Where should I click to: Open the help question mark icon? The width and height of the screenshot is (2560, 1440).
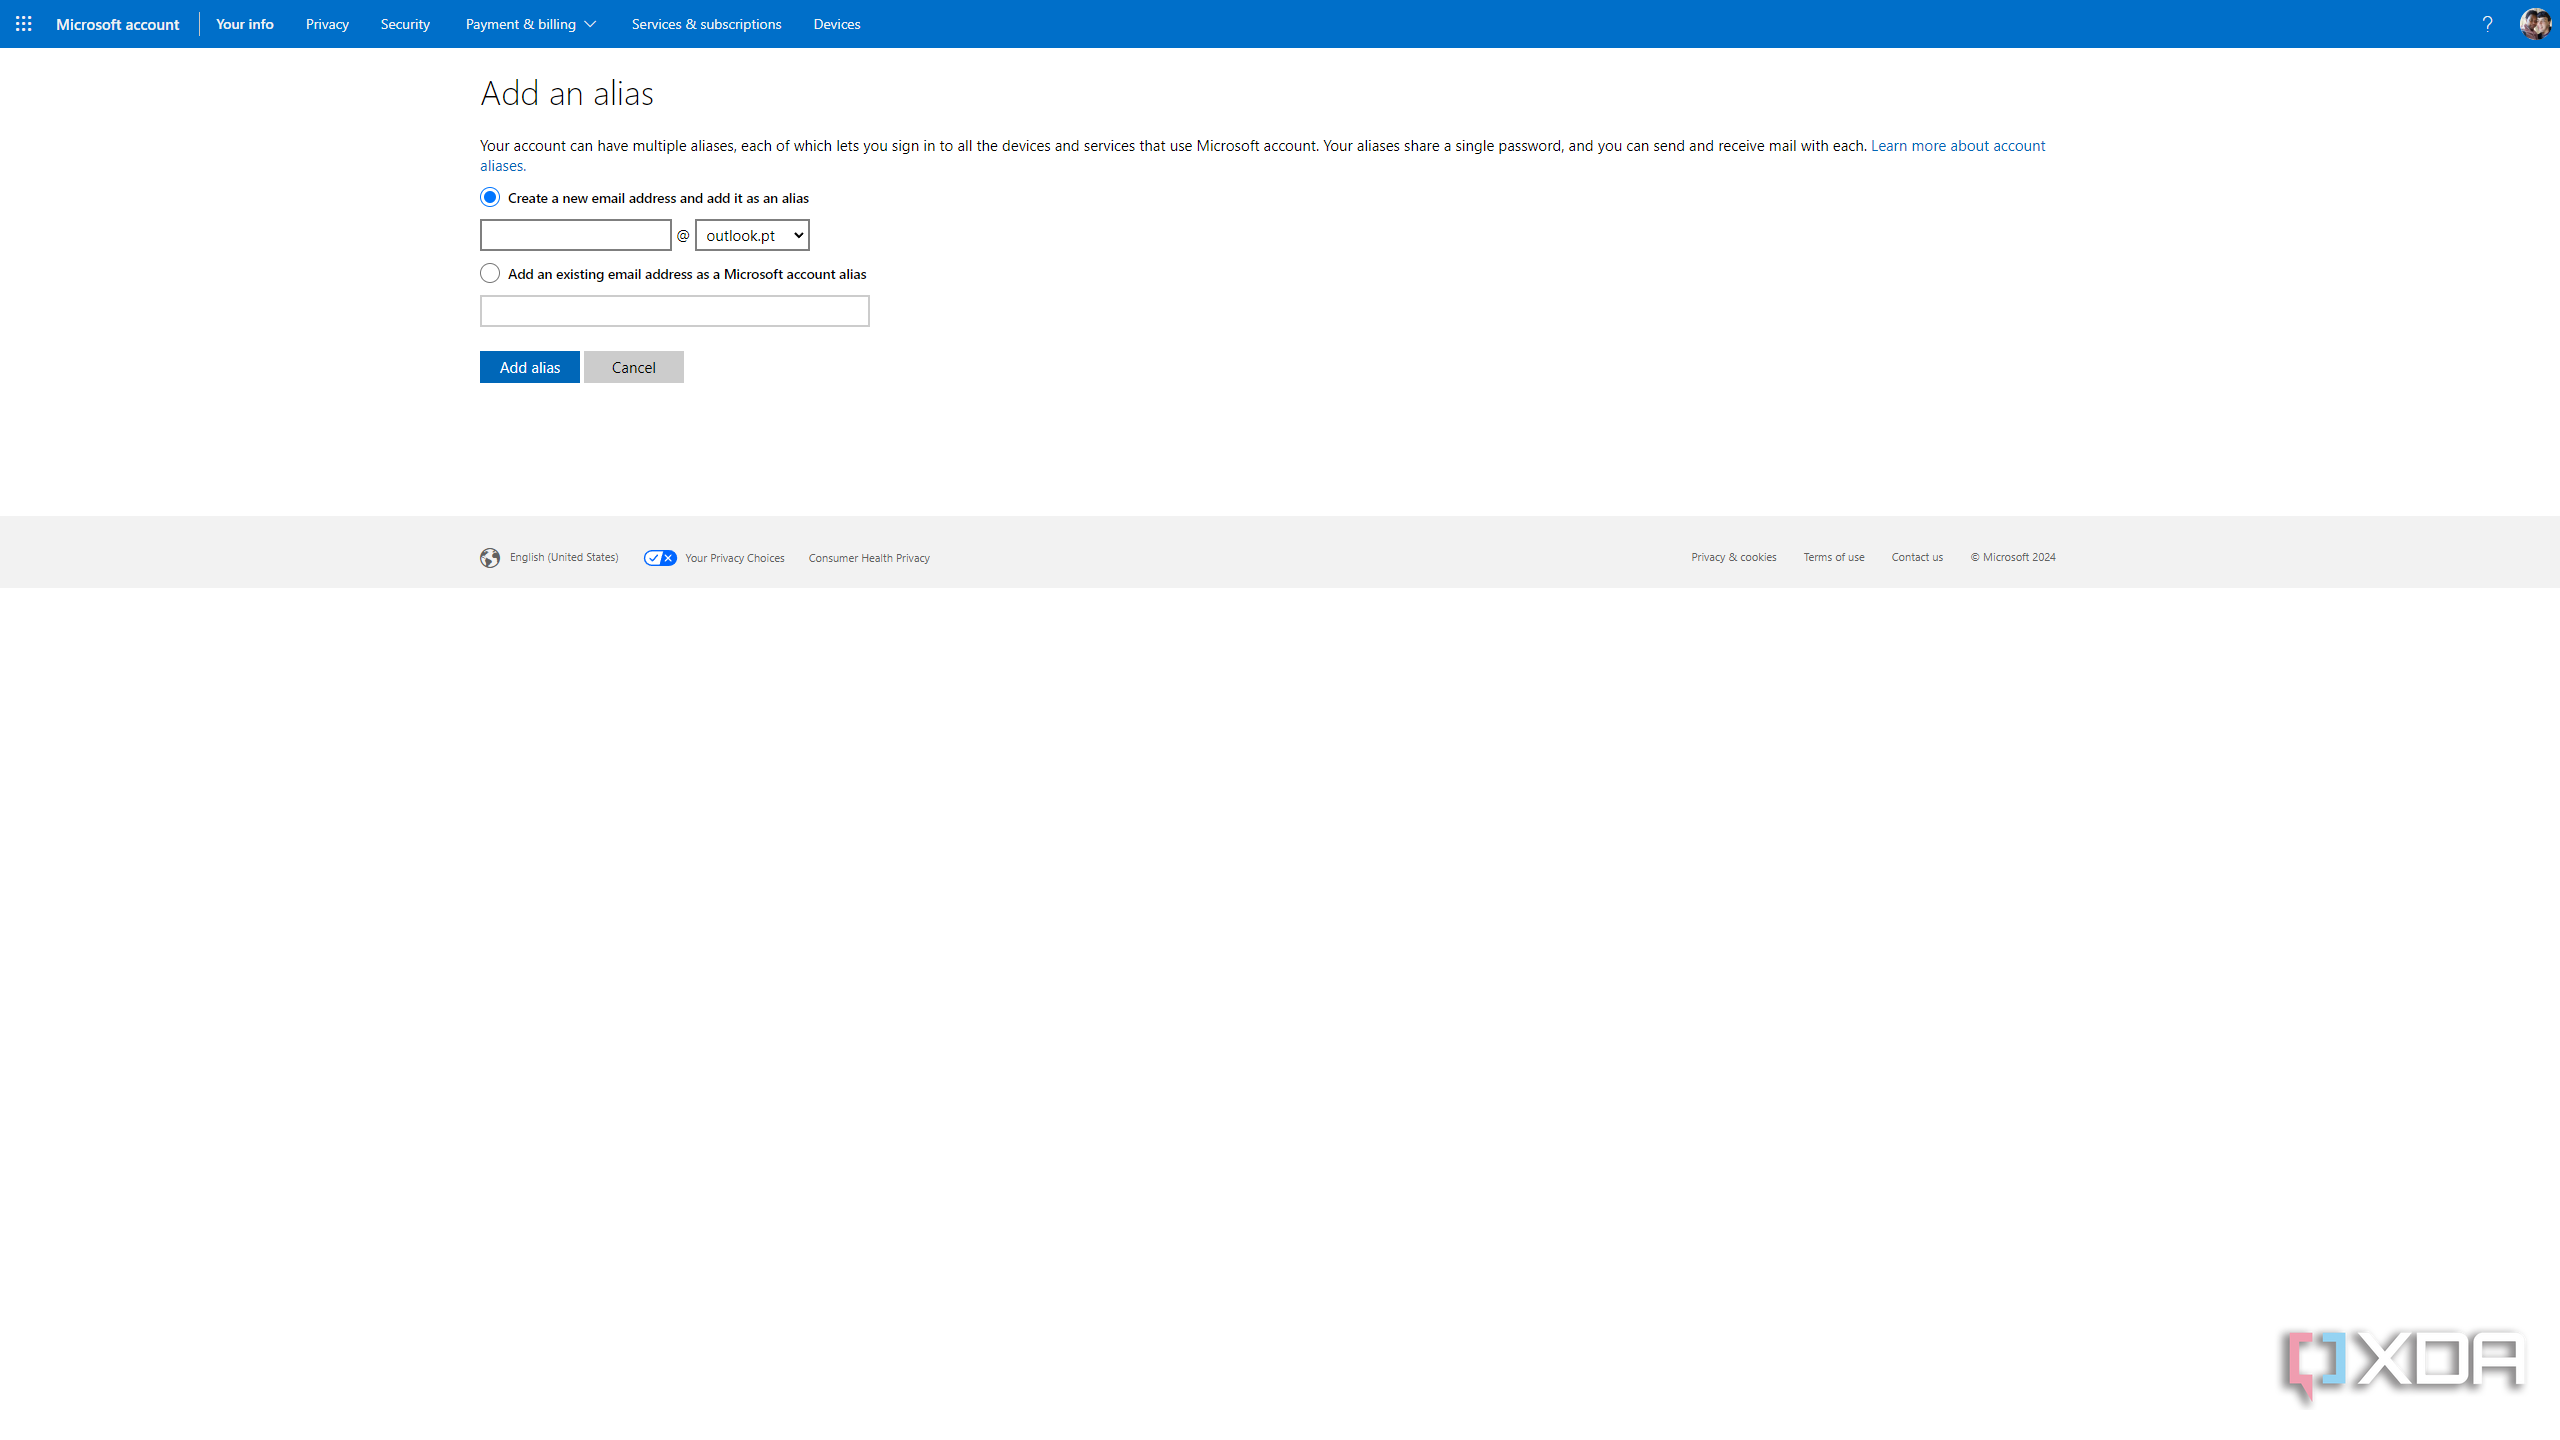click(2488, 24)
